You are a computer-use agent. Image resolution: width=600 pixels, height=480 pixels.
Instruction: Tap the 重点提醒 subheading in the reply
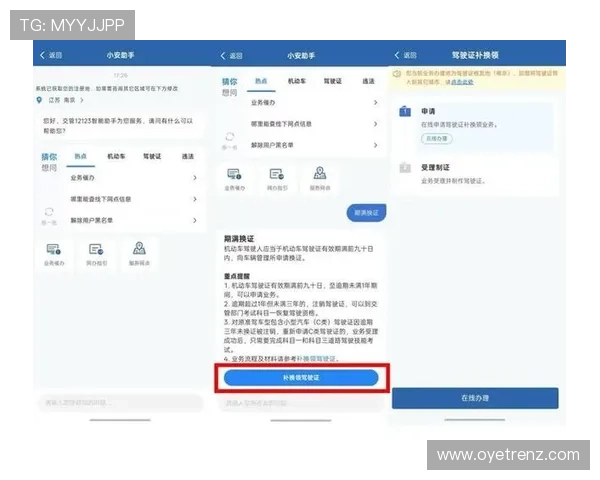(x=237, y=276)
